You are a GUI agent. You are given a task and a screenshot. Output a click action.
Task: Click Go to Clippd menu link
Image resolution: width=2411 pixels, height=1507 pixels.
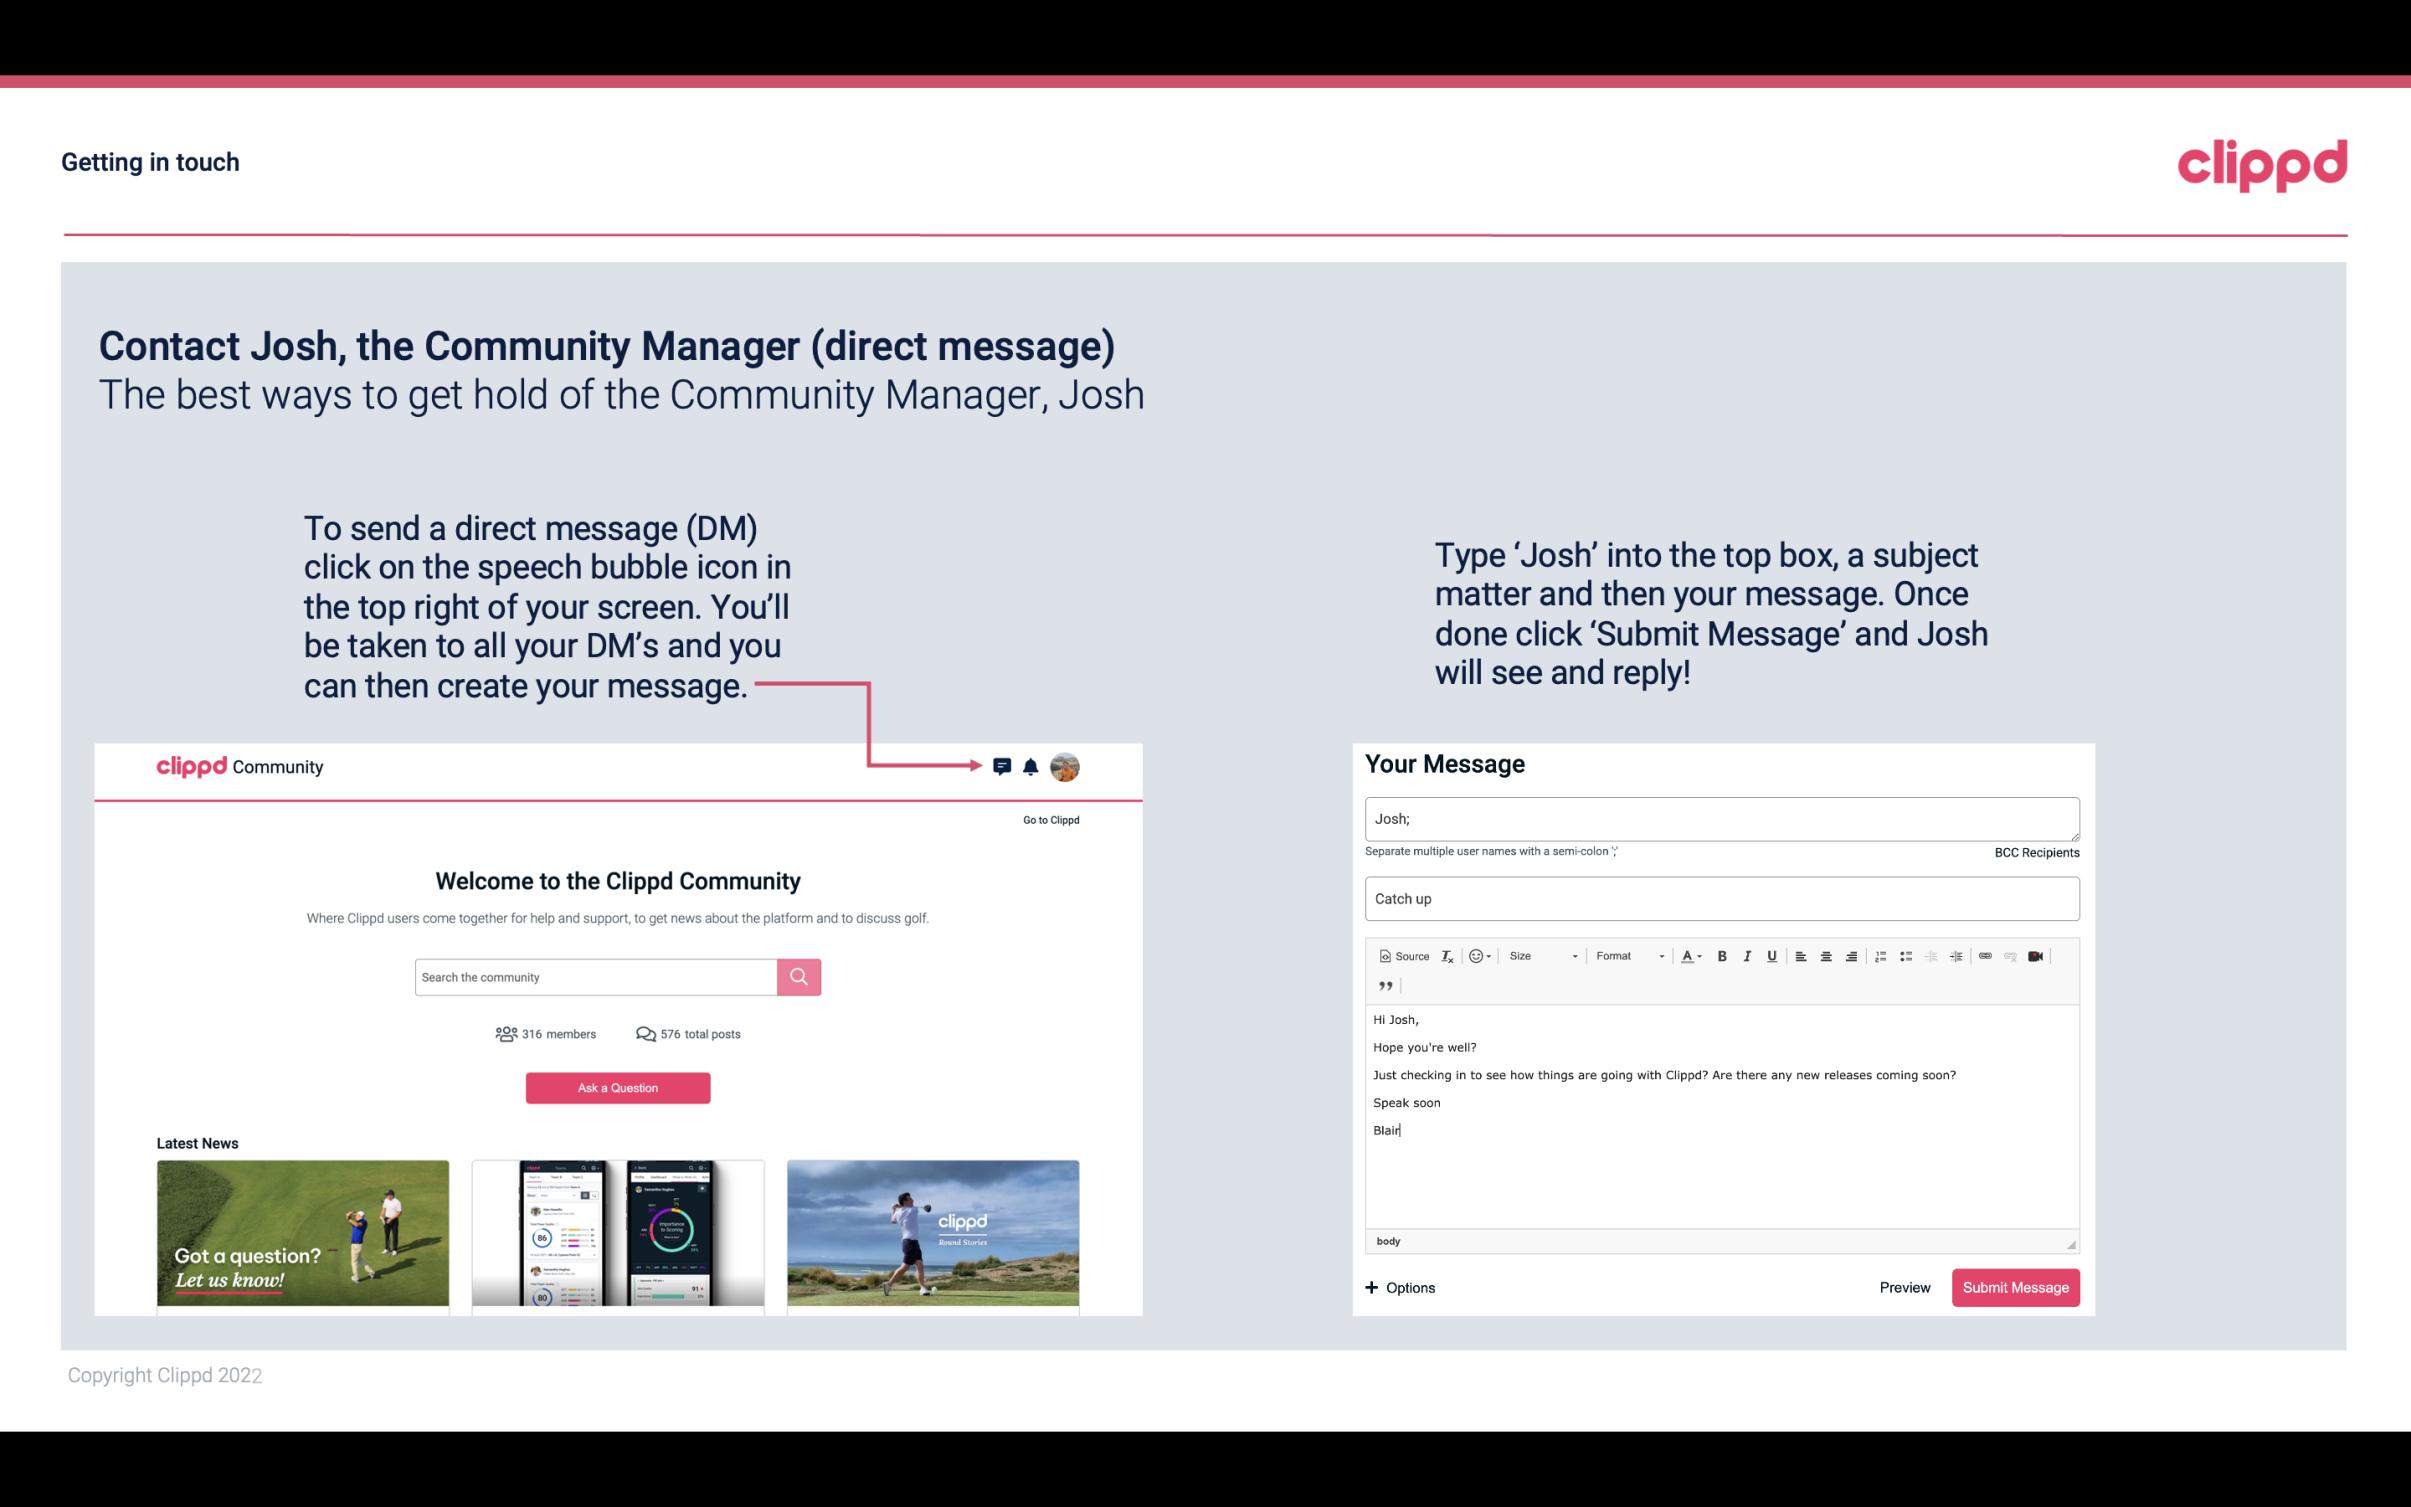1048,819
